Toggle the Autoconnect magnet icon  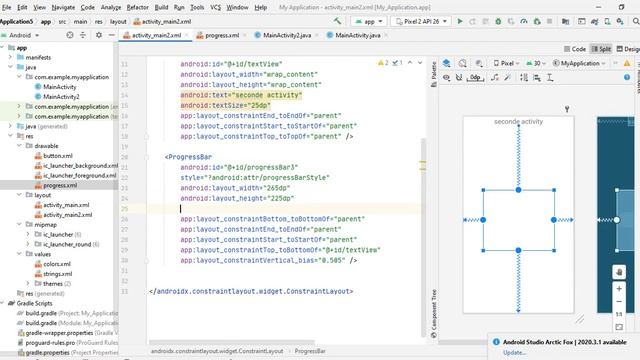point(459,77)
